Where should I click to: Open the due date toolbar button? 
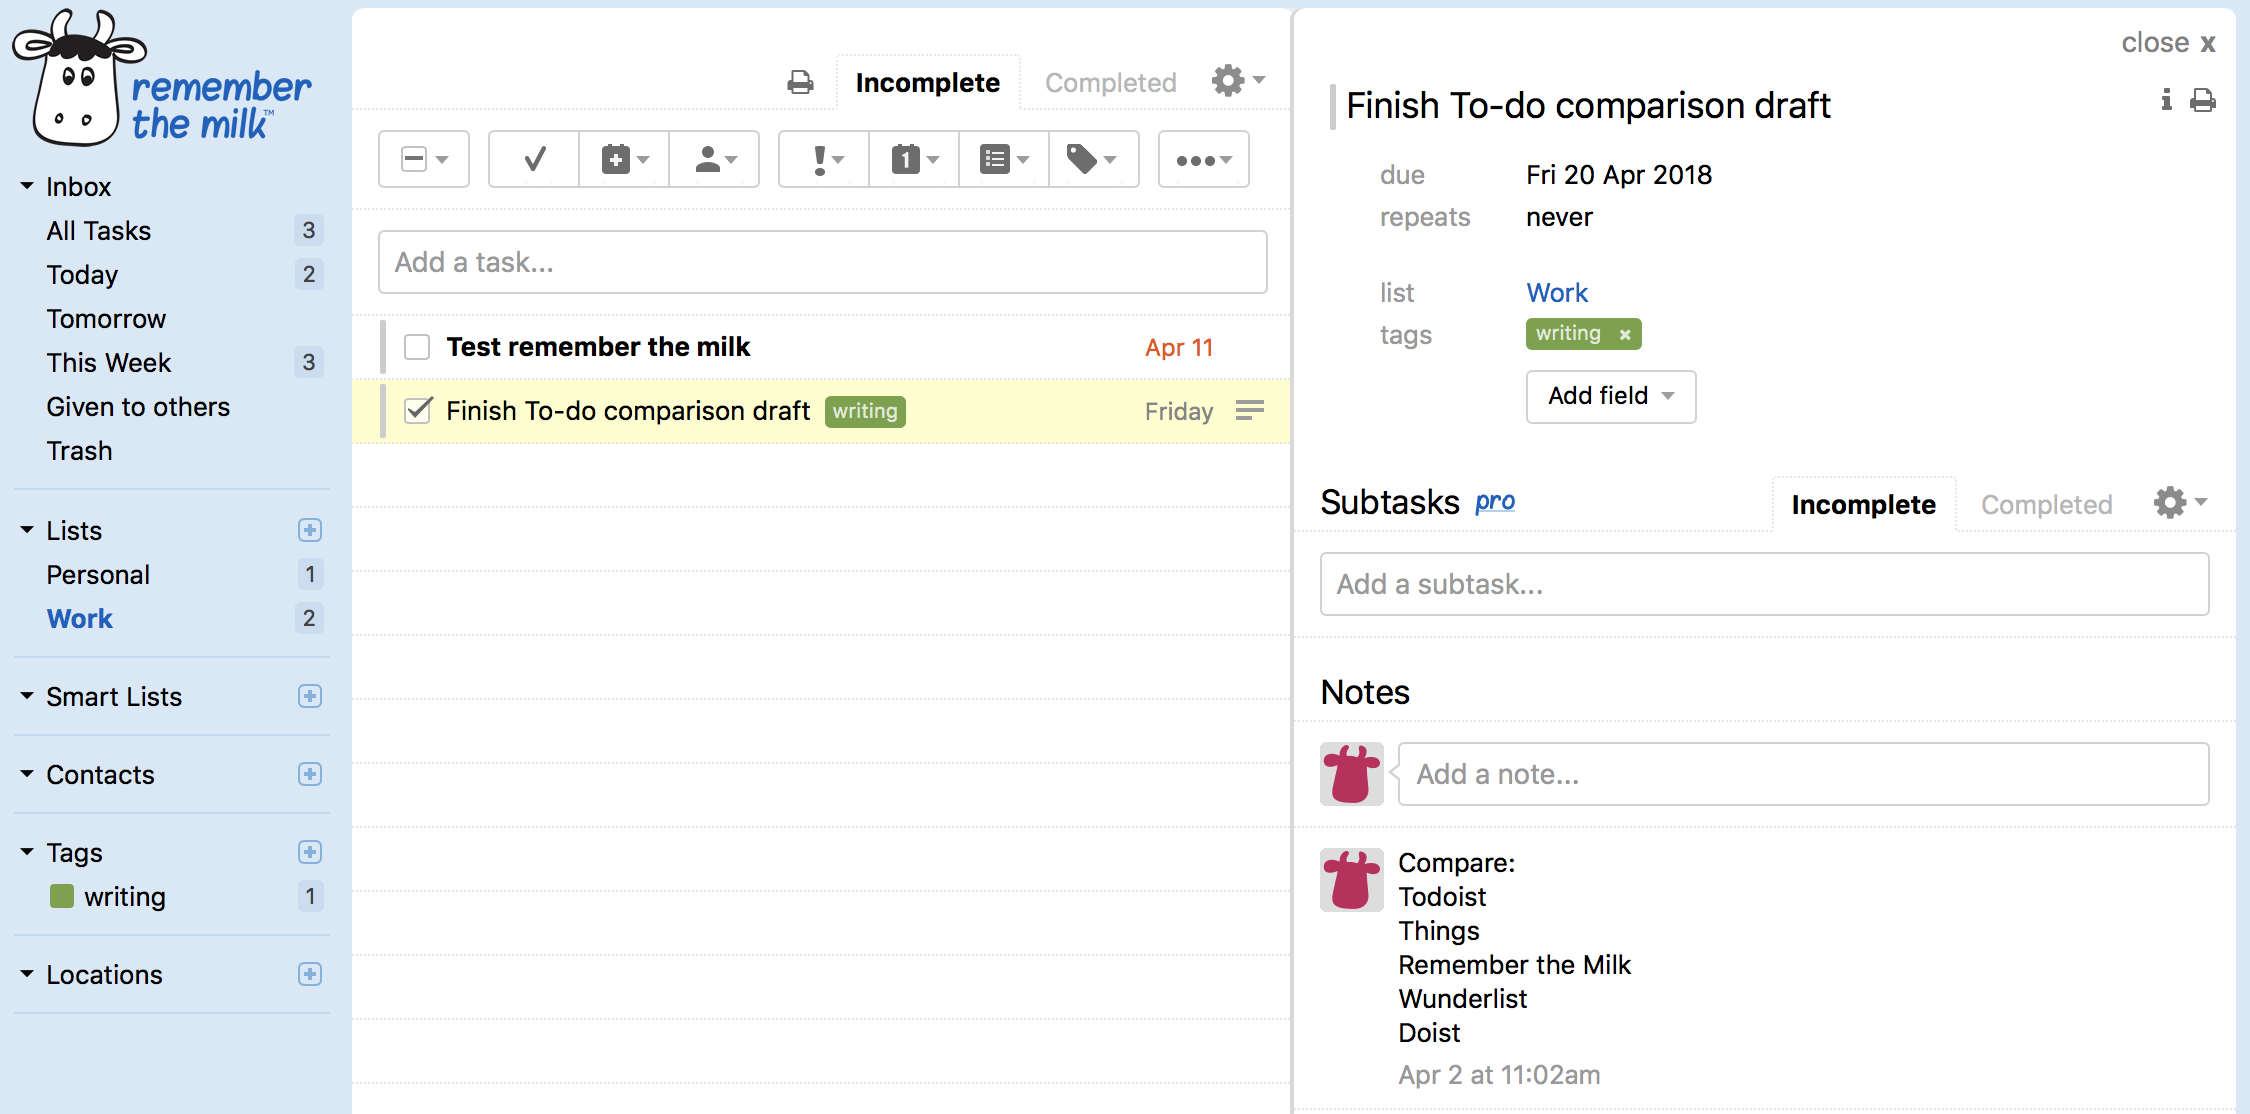click(914, 159)
